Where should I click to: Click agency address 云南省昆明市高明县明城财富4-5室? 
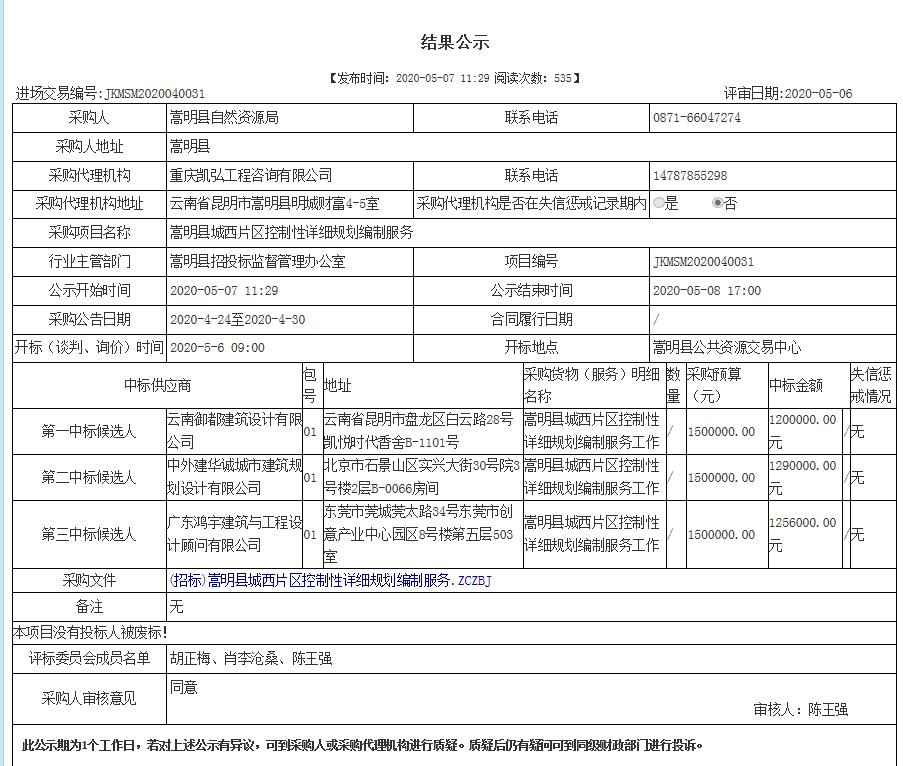pyautogui.click(x=274, y=203)
